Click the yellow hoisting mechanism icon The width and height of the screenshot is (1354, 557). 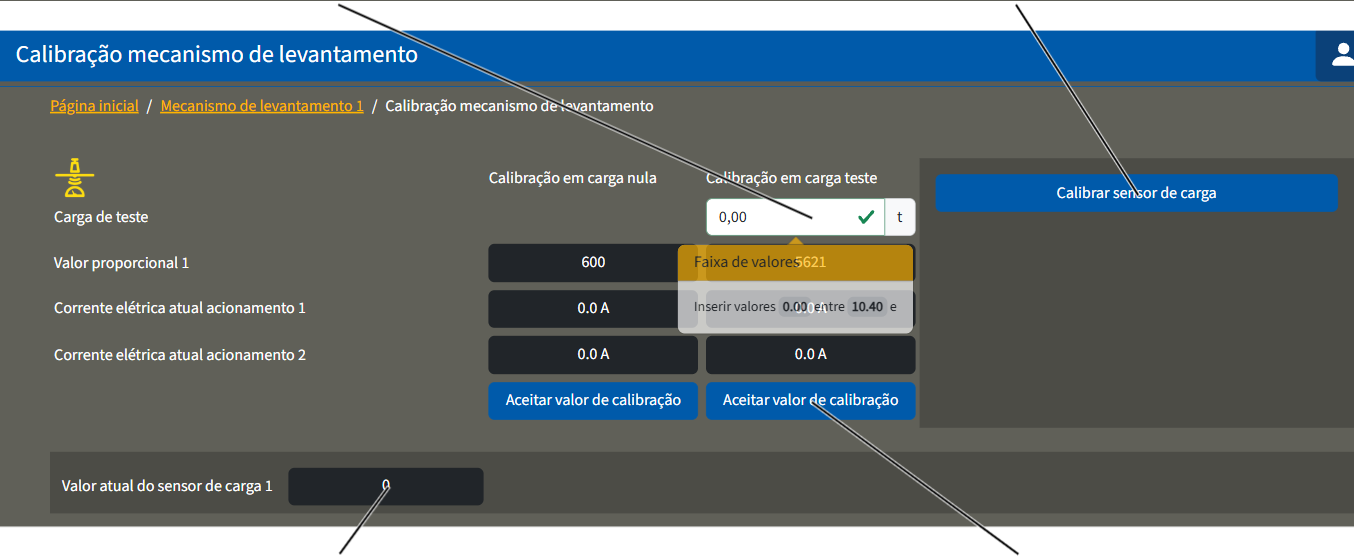(x=74, y=177)
